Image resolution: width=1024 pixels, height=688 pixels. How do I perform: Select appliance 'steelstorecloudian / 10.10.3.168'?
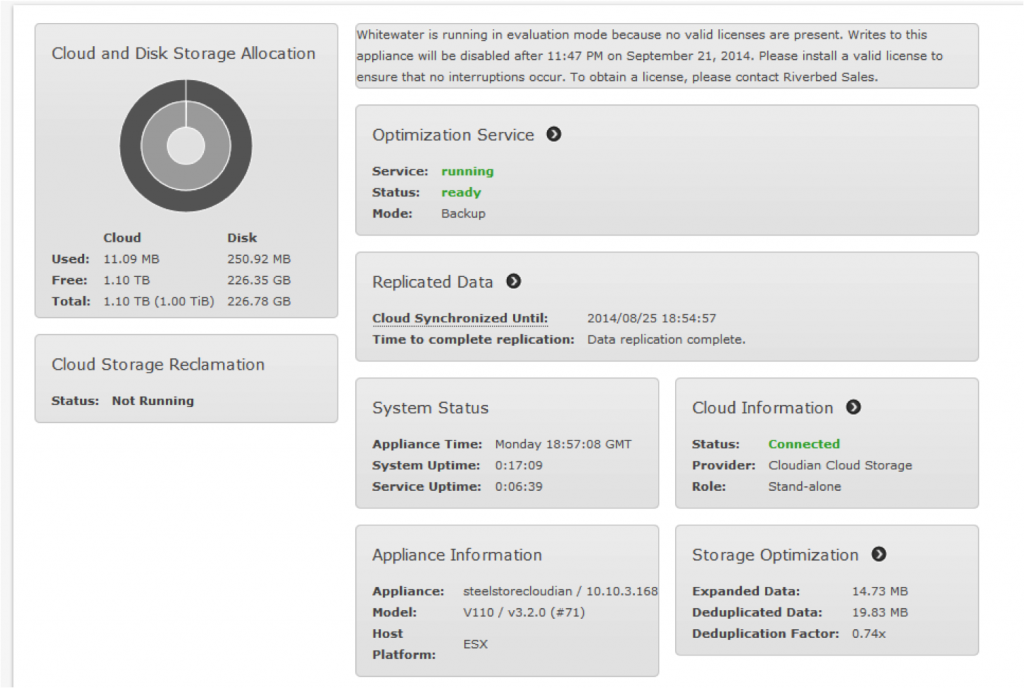point(560,591)
